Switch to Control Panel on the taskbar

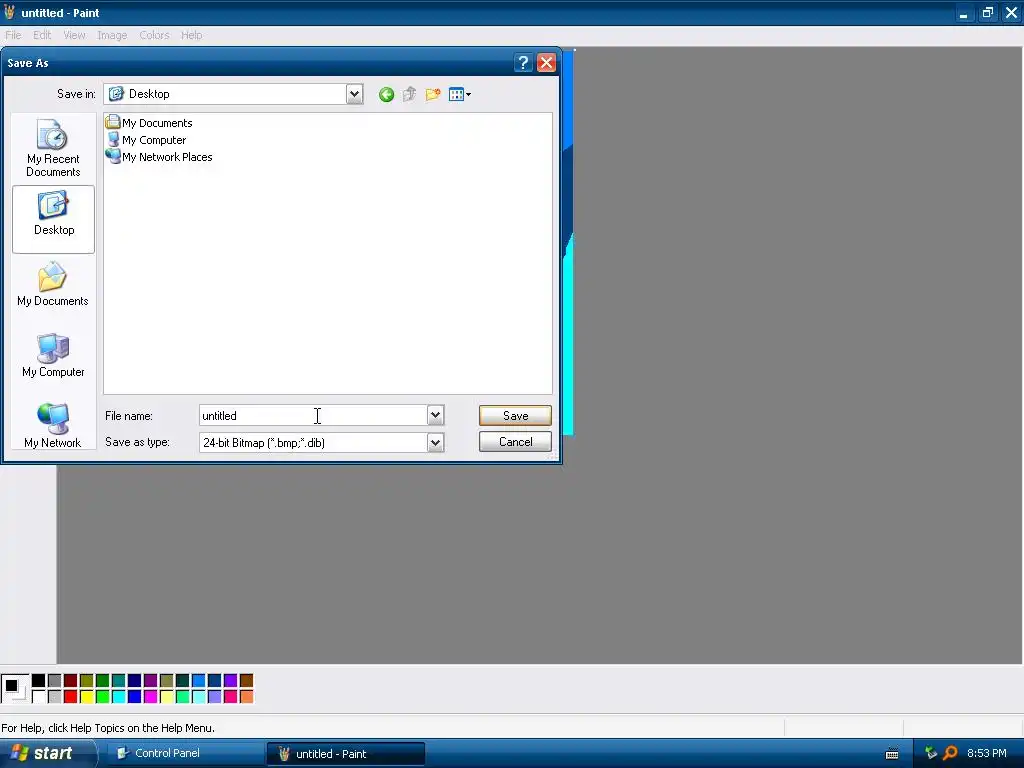coord(184,753)
